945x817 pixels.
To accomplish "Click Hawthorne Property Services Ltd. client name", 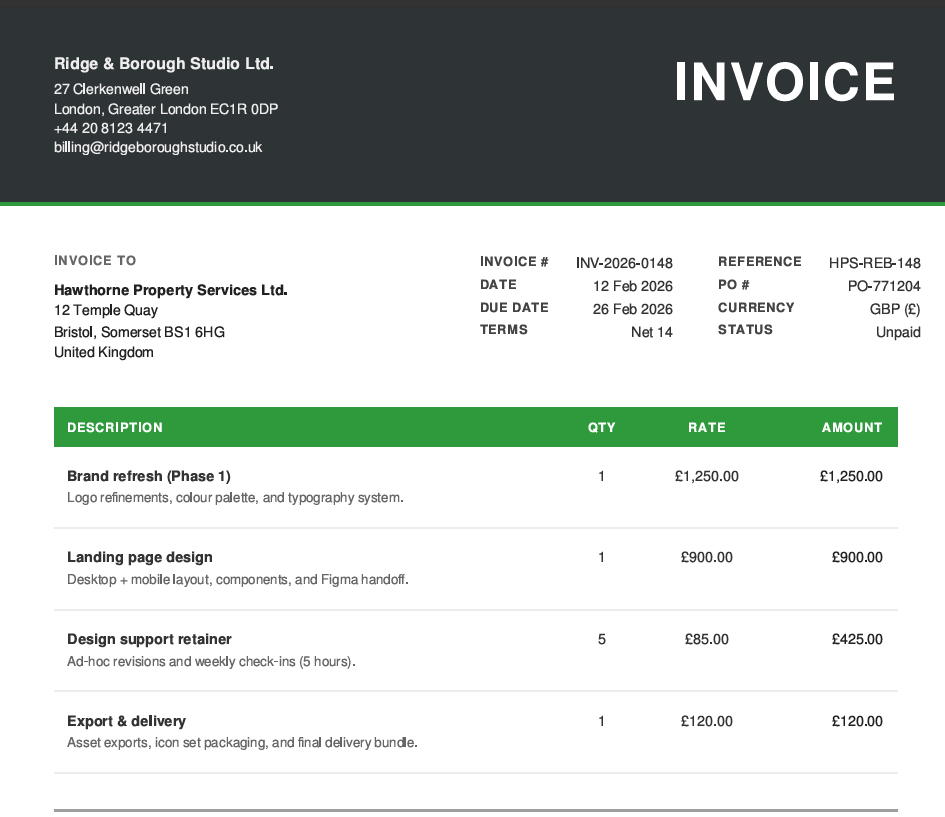I will coord(171,290).
